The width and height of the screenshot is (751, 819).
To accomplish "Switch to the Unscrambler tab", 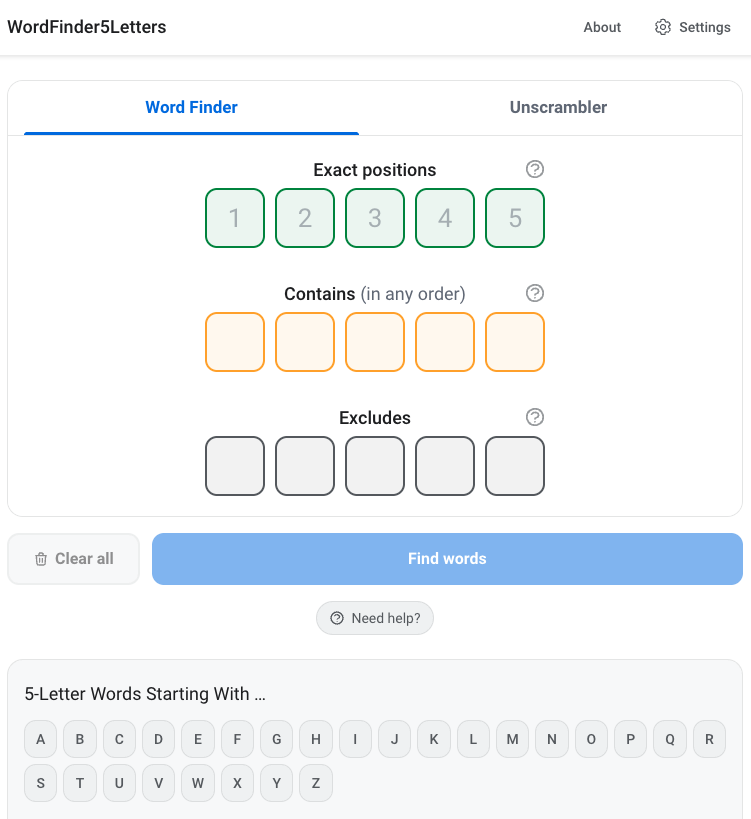I will tap(558, 107).
